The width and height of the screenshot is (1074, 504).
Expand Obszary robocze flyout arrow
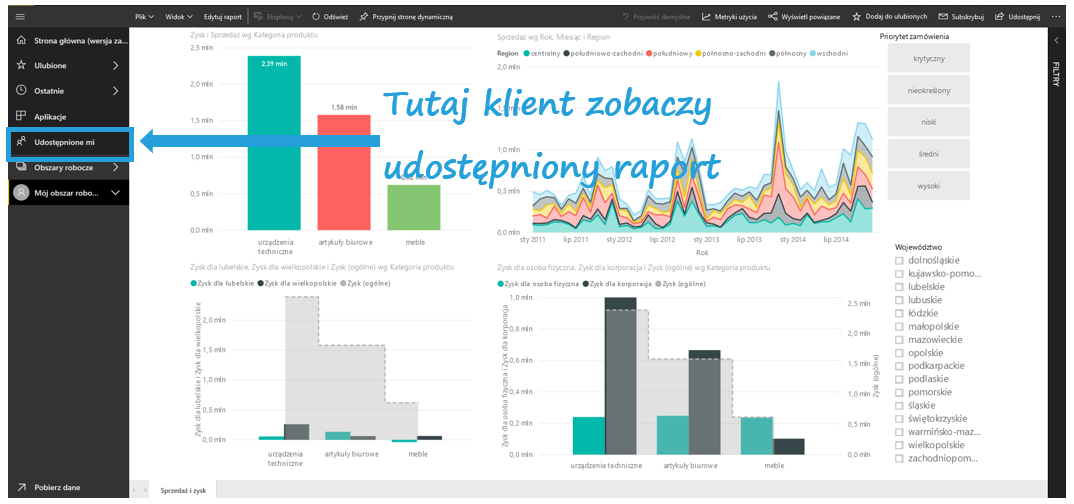pyautogui.click(x=115, y=168)
